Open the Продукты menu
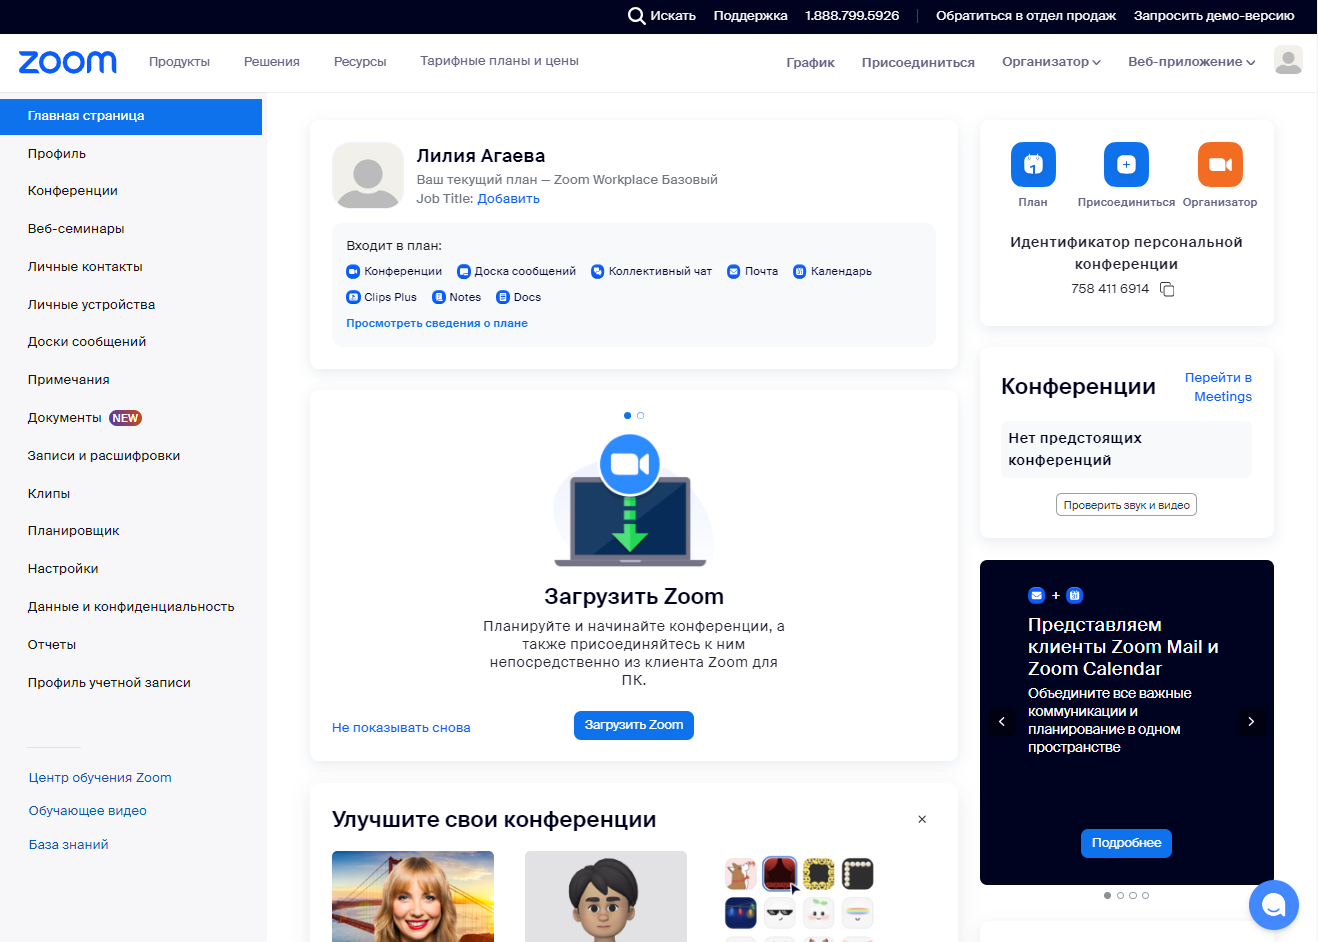The height and width of the screenshot is (942, 1318). point(179,61)
